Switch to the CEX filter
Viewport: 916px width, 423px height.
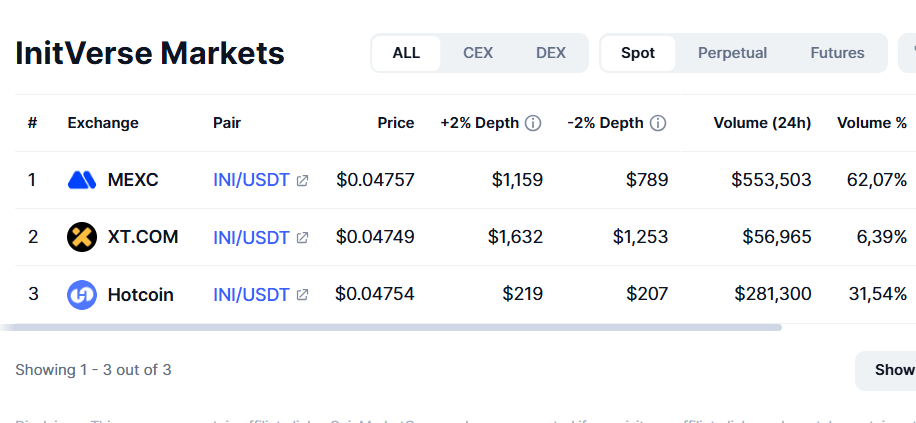(x=478, y=53)
